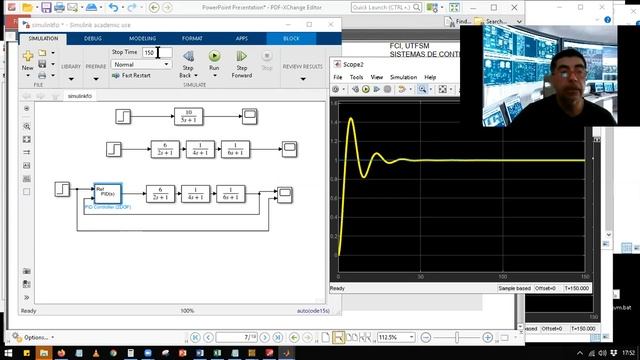Click the Open folder icon in Simulink File group
The height and width of the screenshot is (360, 640).
coord(42,53)
